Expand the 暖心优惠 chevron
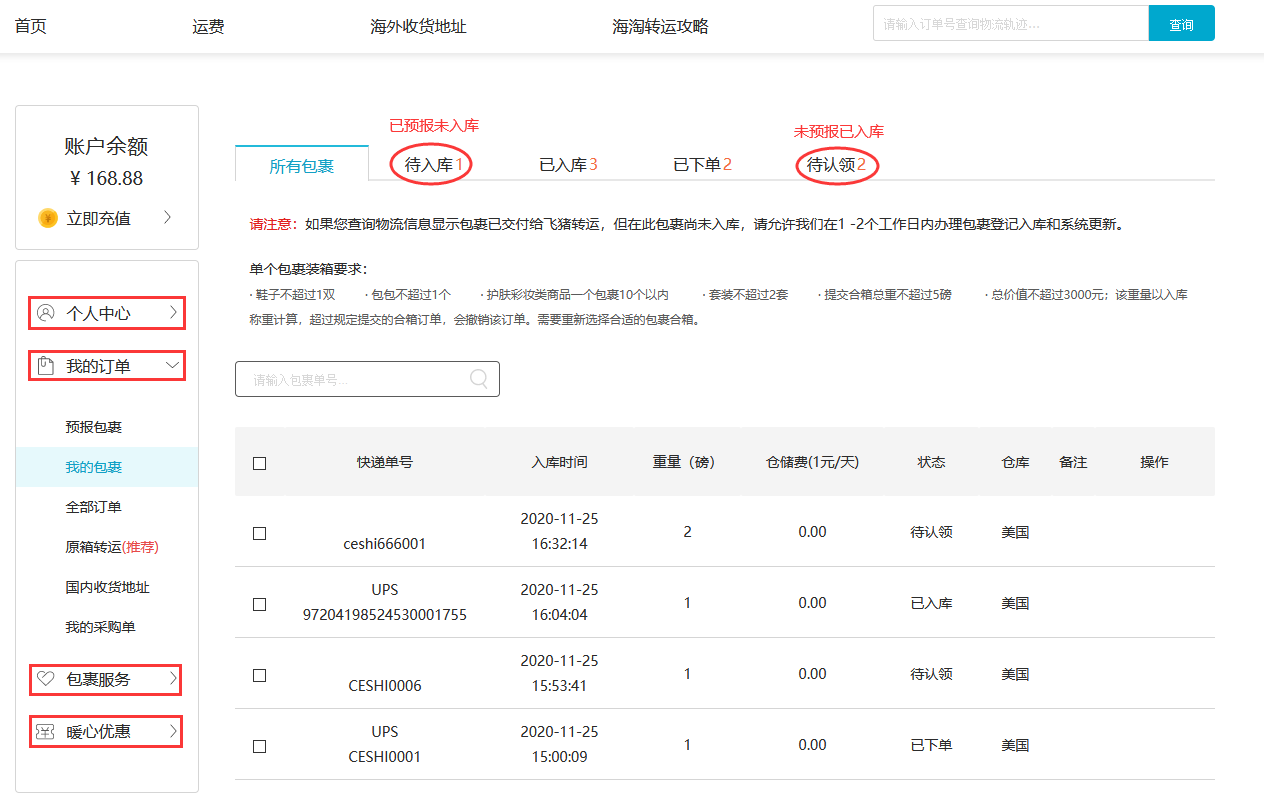Viewport: 1264px width, 795px height. point(173,731)
